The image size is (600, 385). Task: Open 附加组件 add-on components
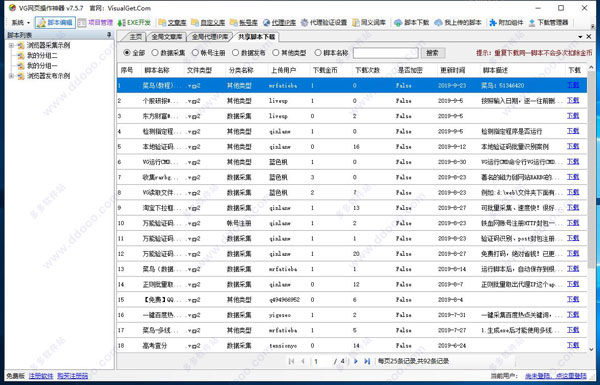(506, 23)
